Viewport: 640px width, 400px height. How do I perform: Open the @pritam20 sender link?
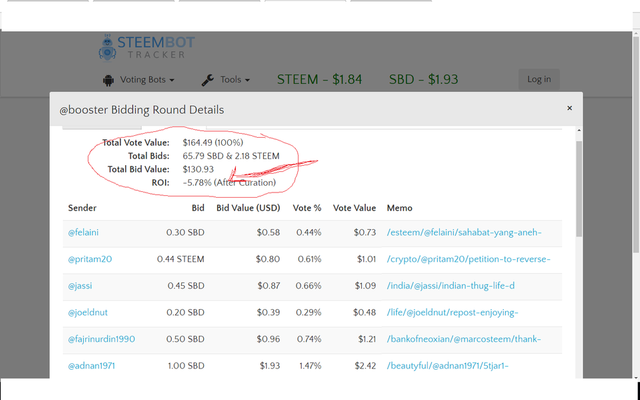90,259
